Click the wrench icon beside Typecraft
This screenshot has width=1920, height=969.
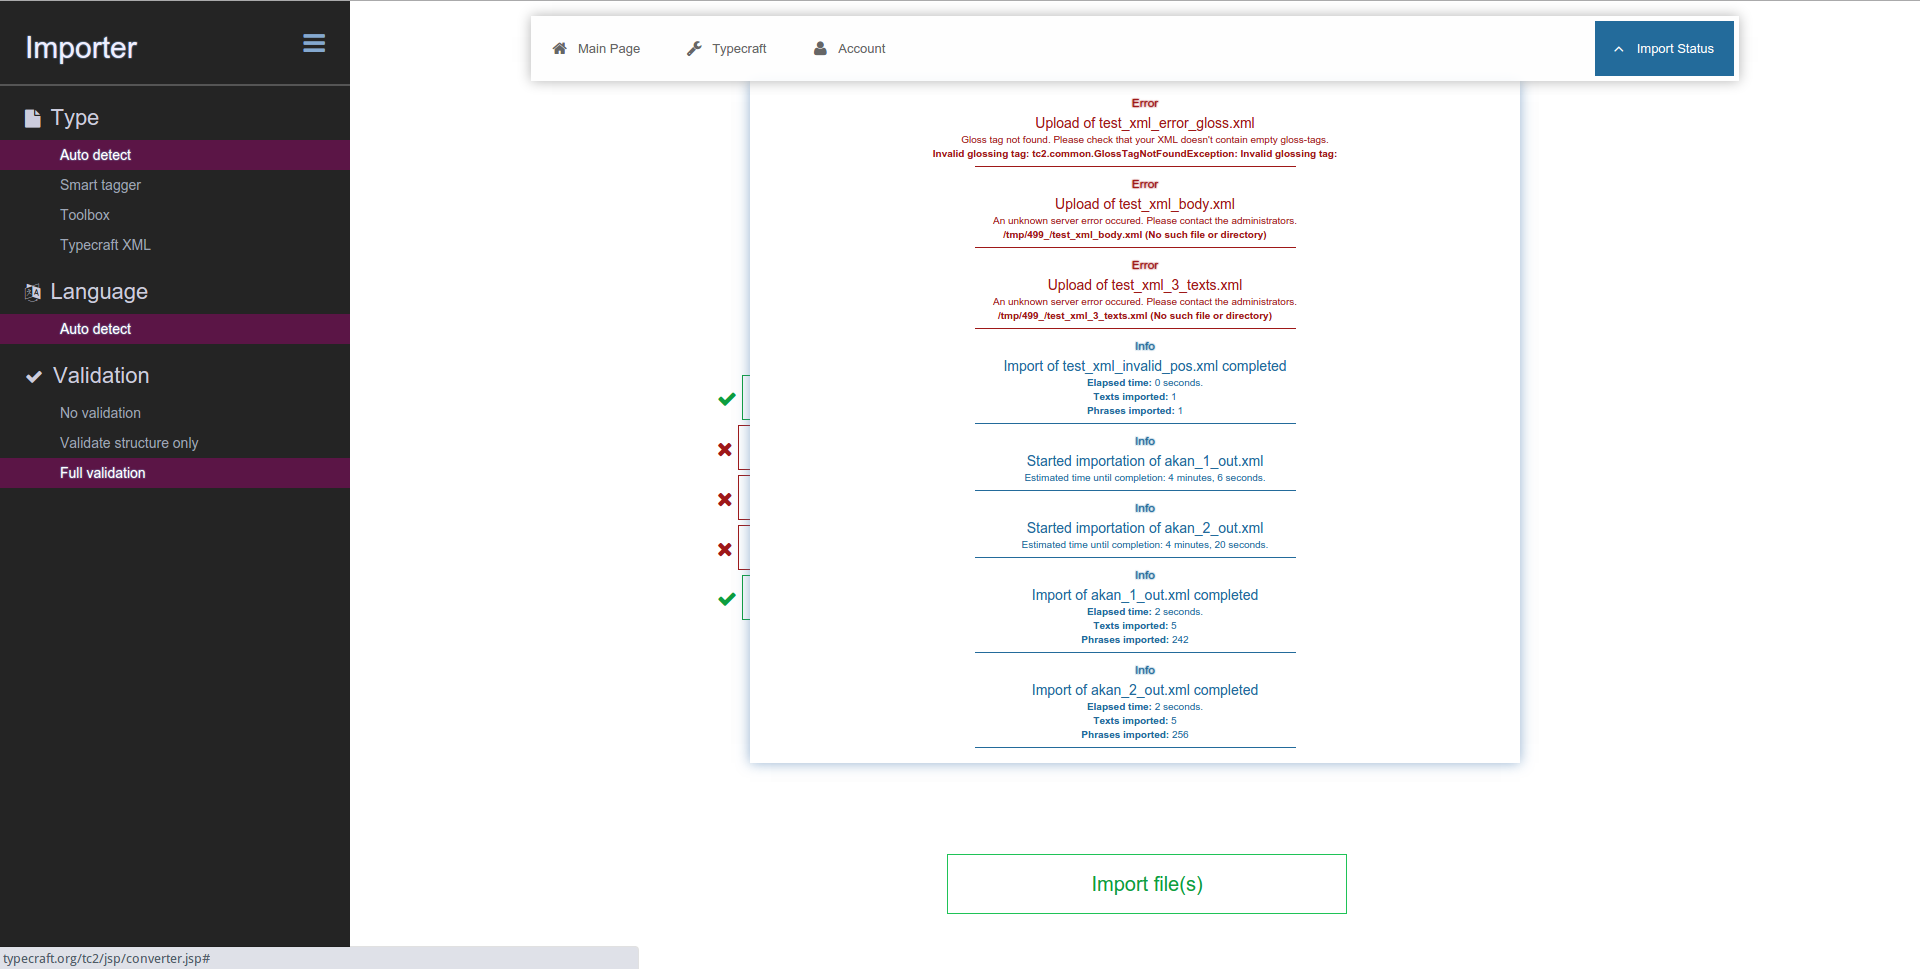click(x=694, y=48)
